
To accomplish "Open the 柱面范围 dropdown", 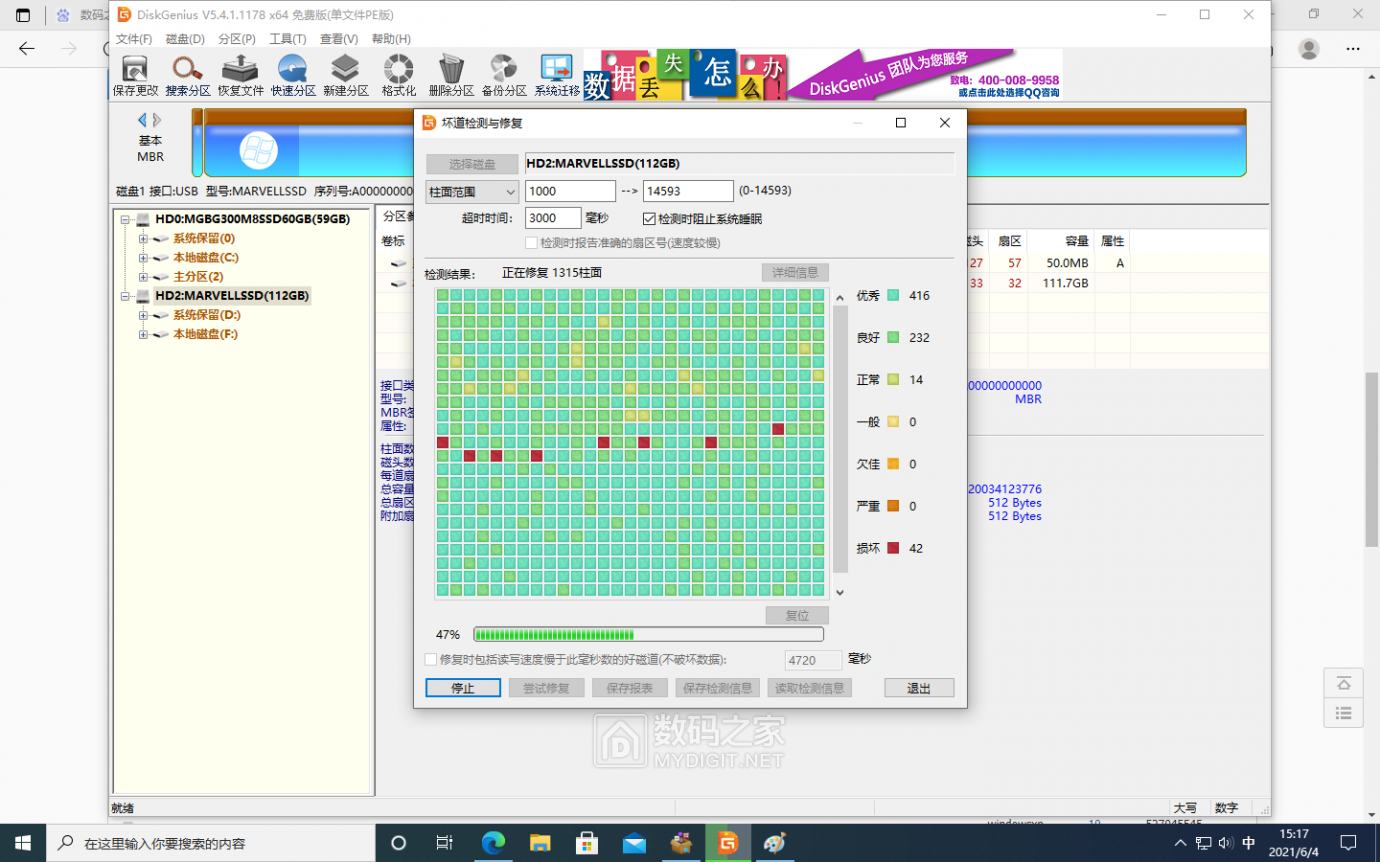I will coord(472,191).
